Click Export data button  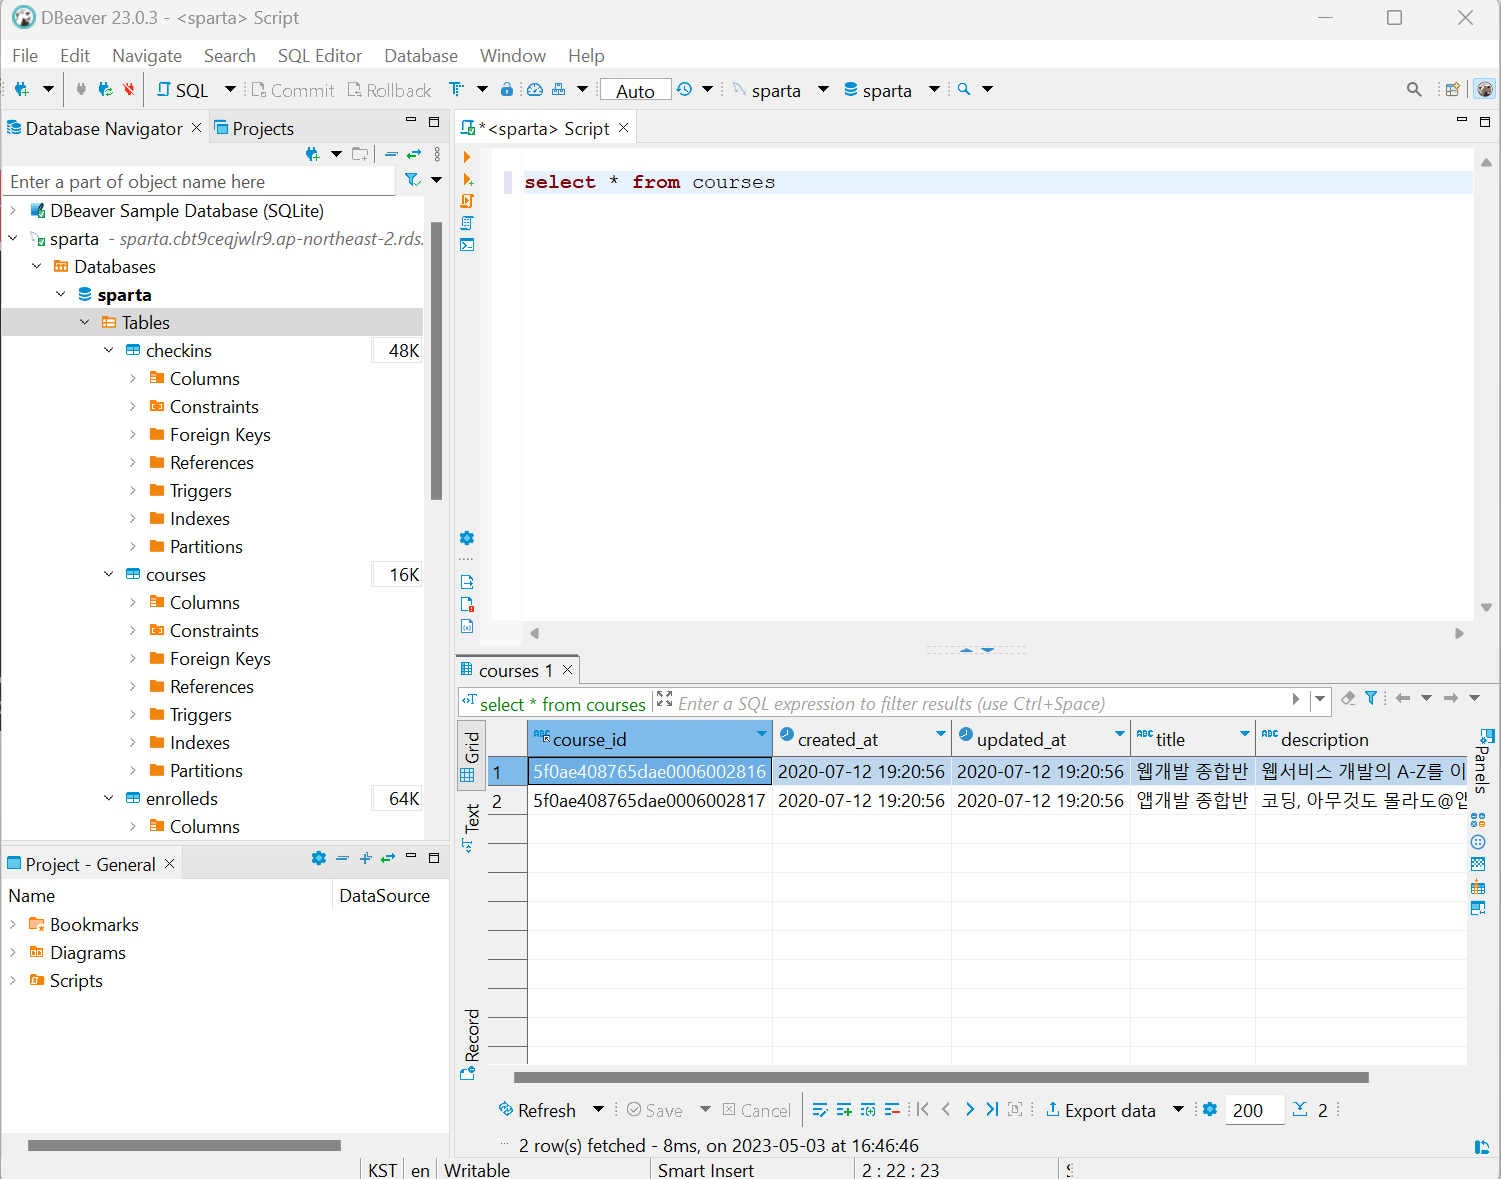pyautogui.click(x=1101, y=1110)
